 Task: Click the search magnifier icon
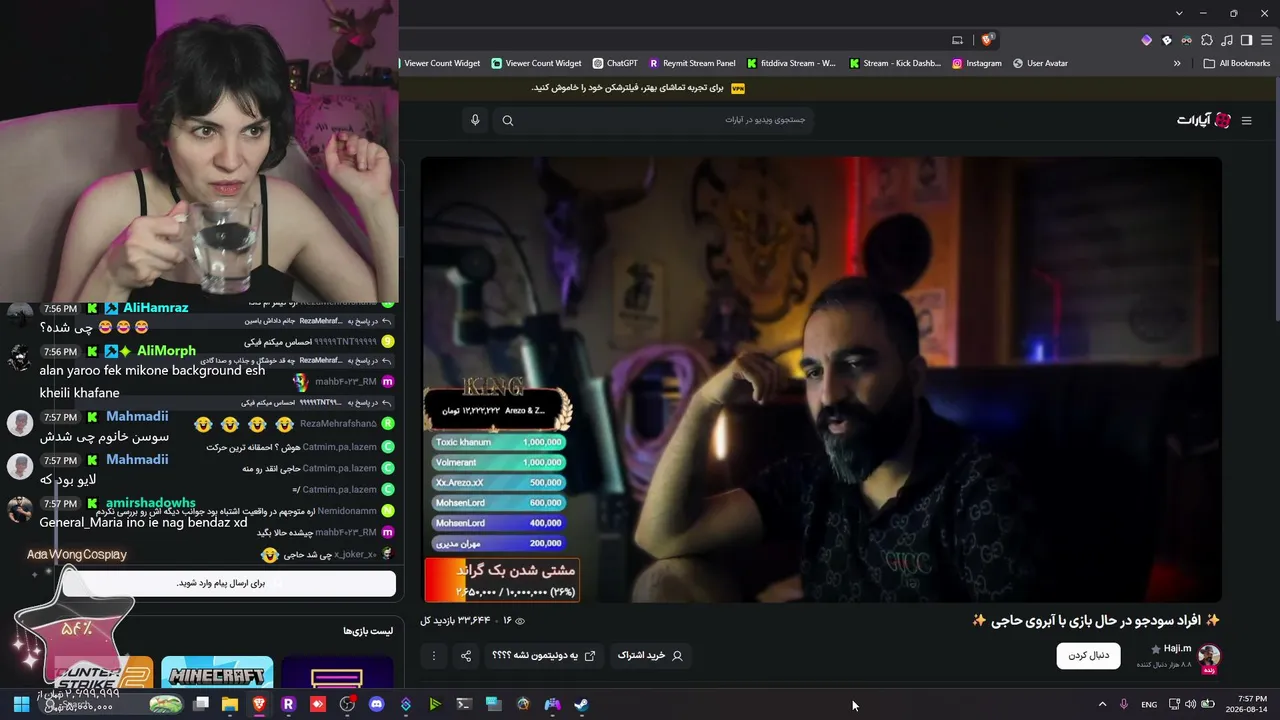pyautogui.click(x=508, y=121)
